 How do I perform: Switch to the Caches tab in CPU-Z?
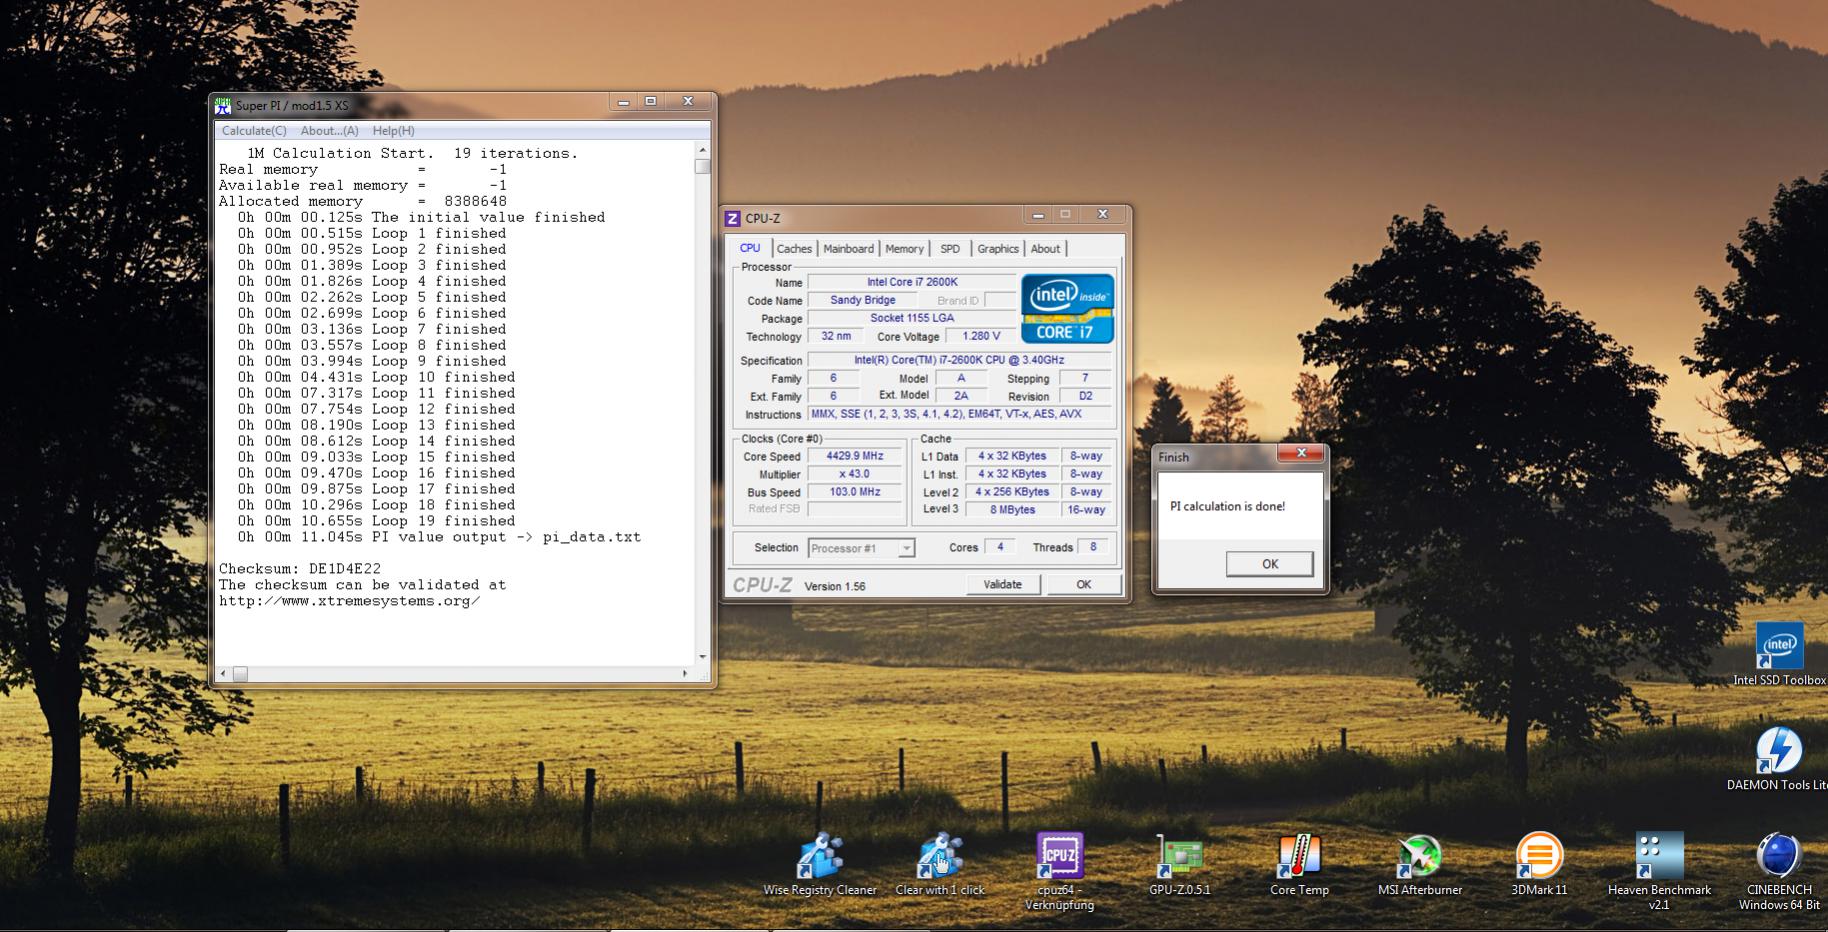(794, 249)
